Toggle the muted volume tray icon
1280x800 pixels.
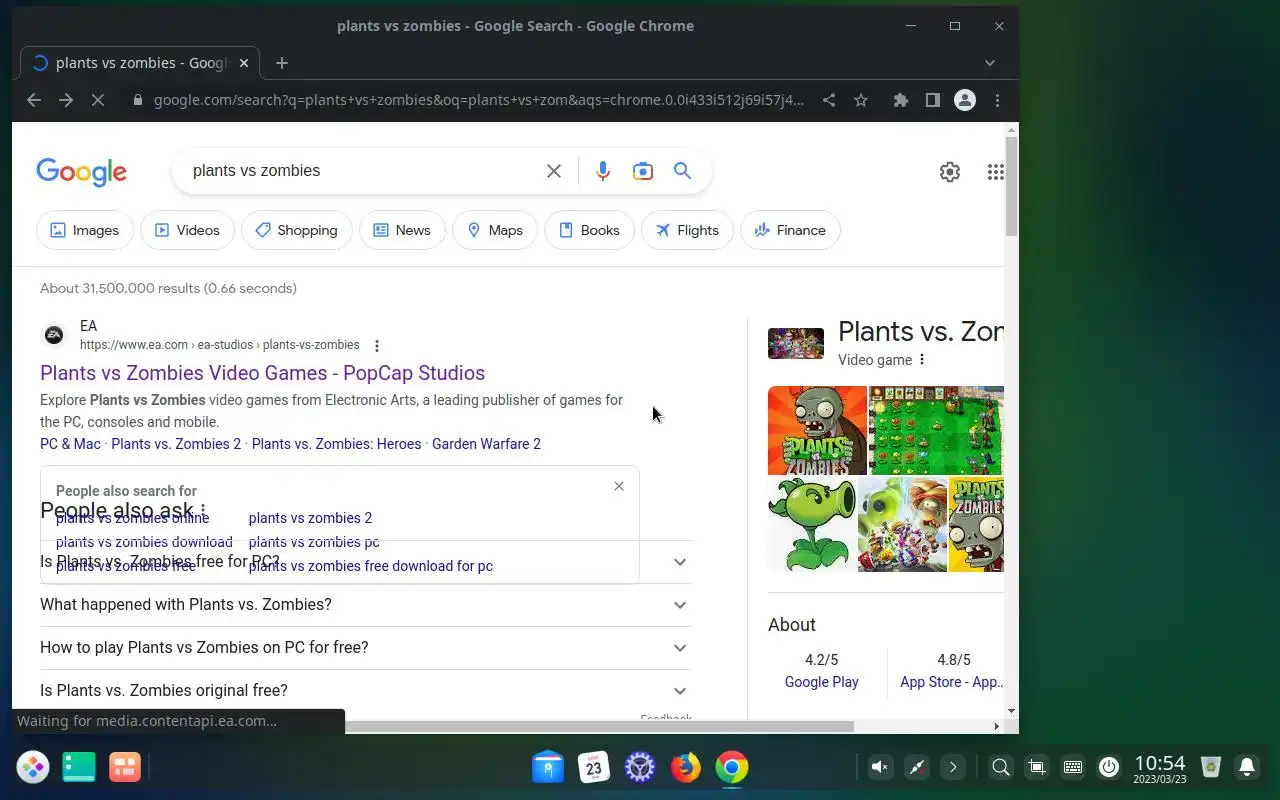point(880,767)
